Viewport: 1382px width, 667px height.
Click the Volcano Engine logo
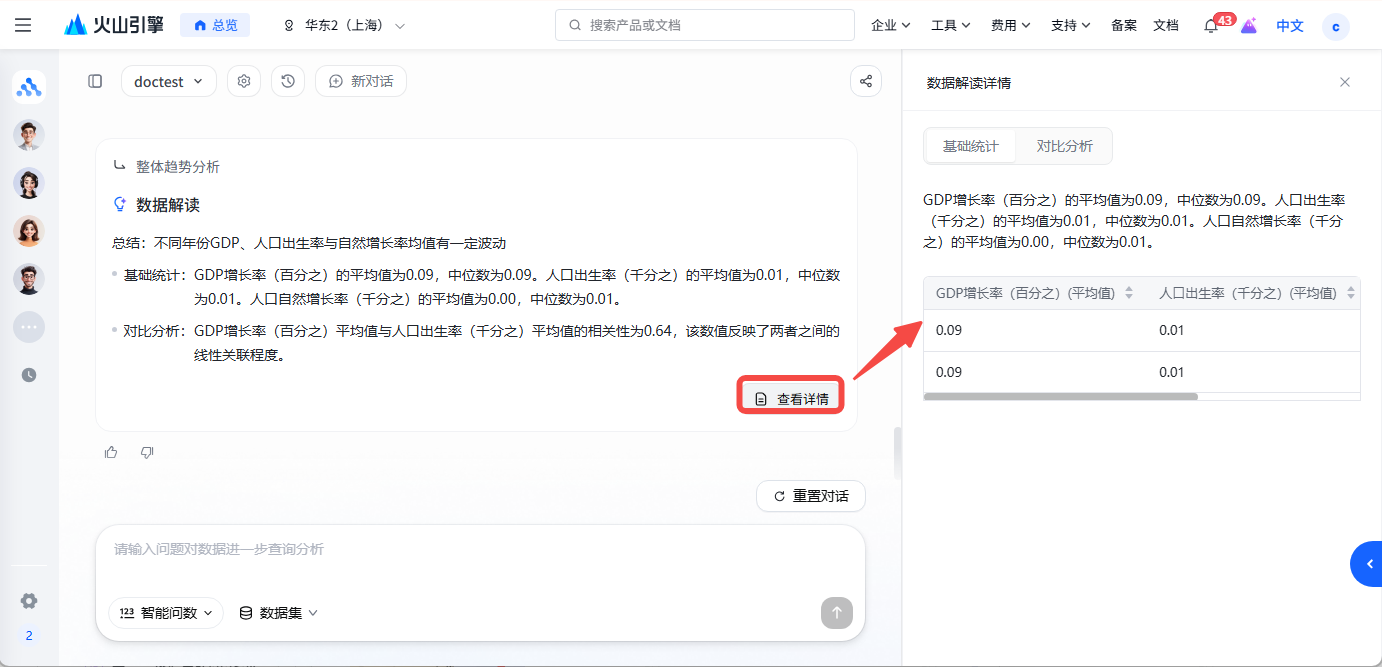(114, 25)
